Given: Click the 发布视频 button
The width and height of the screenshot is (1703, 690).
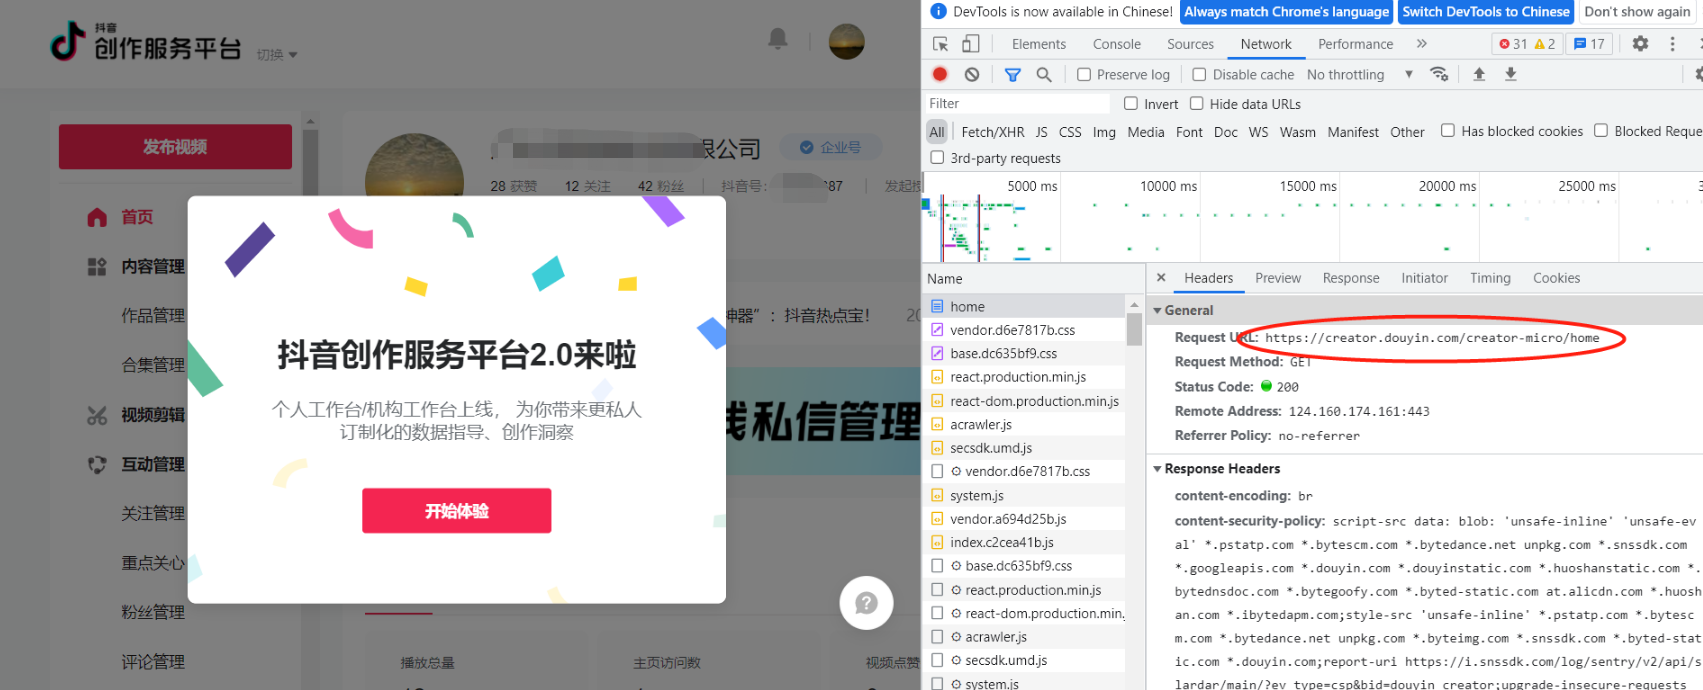Looking at the screenshot, I should tap(175, 147).
